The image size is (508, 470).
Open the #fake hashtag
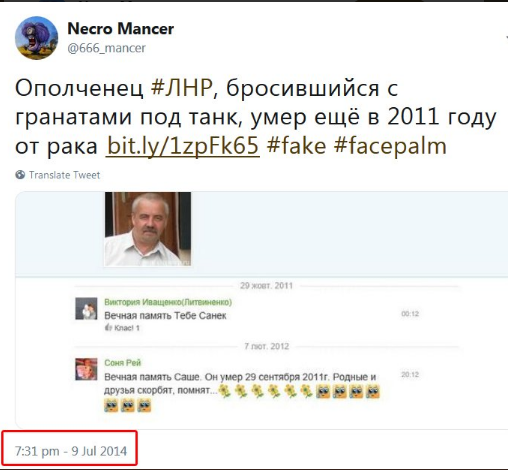tap(296, 146)
